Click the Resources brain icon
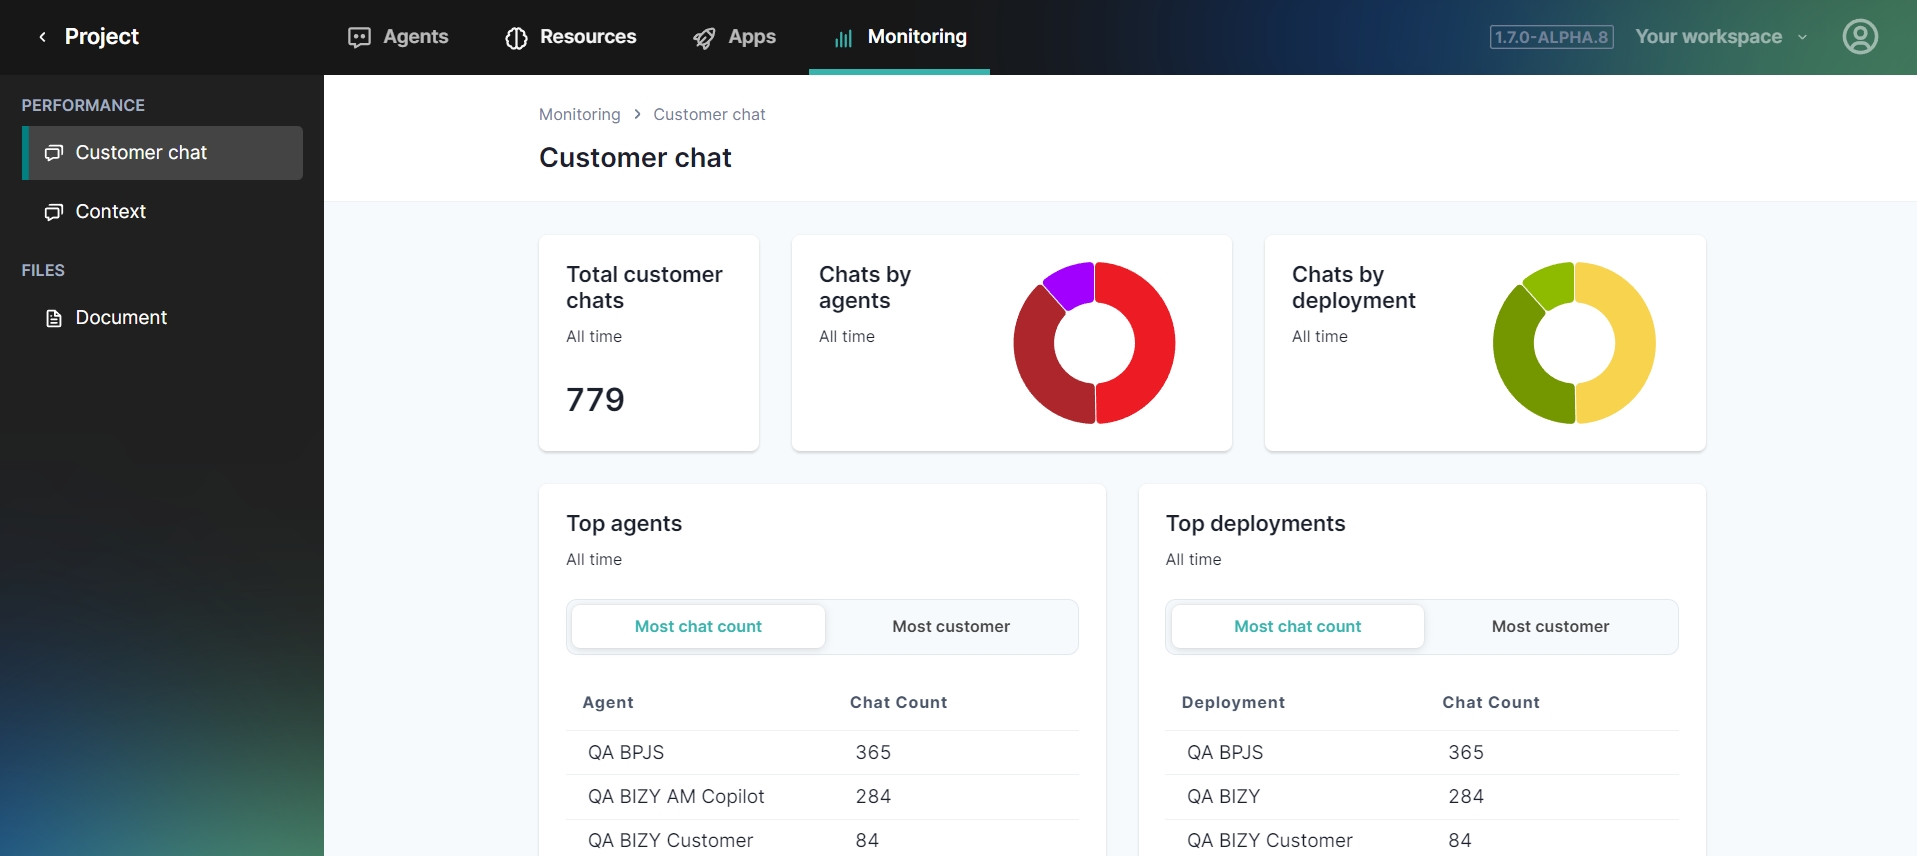 (x=516, y=38)
